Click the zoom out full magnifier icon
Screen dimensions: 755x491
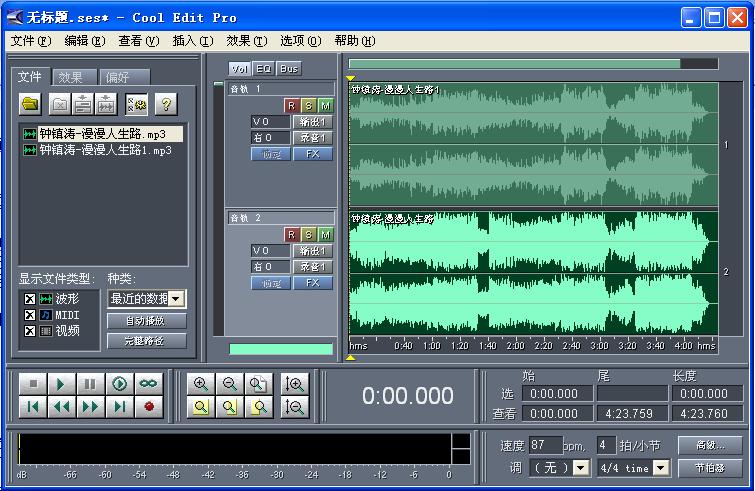point(259,384)
